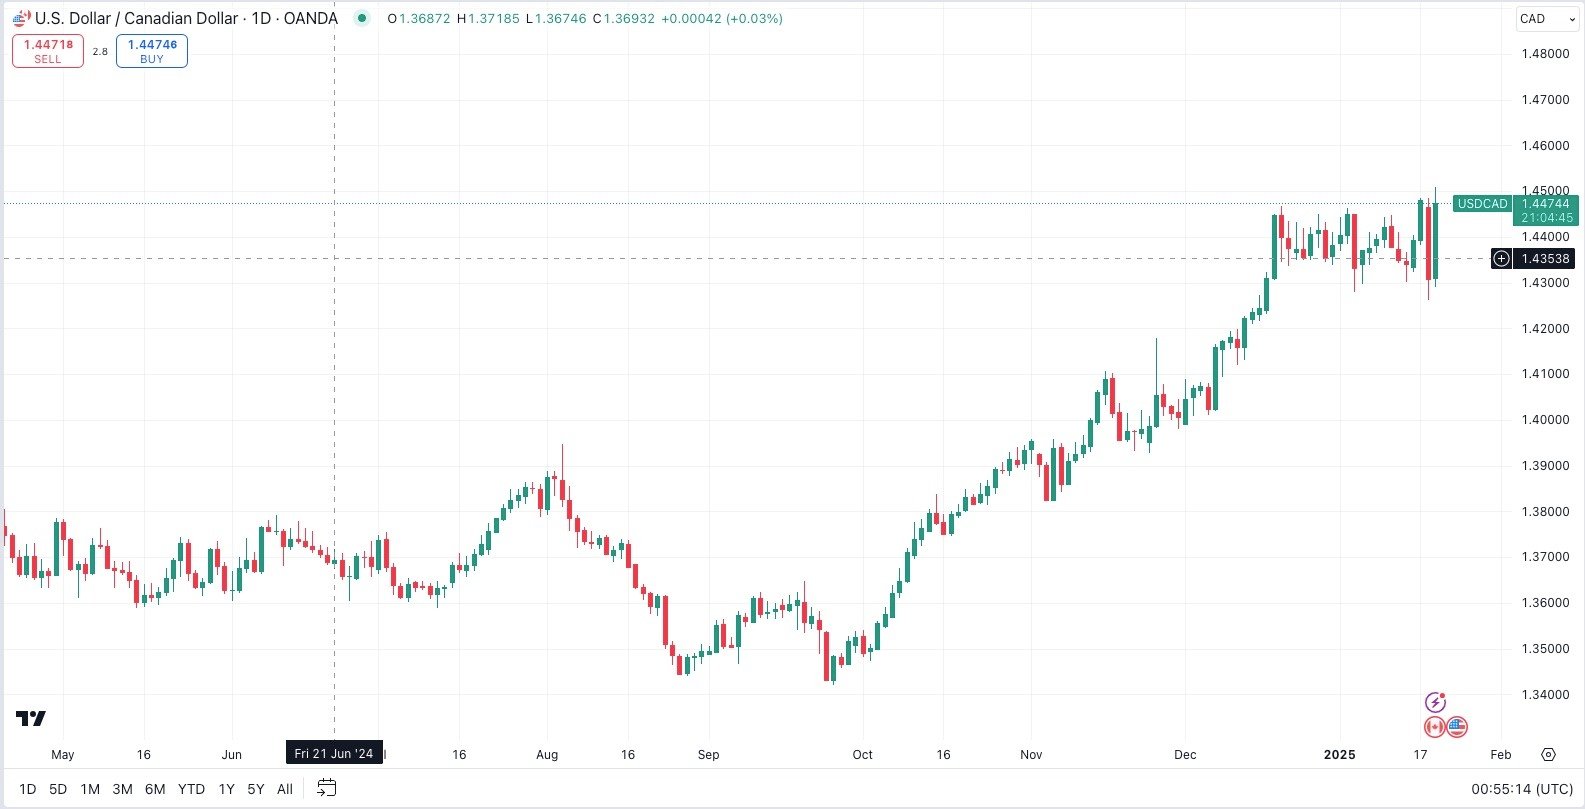Select the 3M range tab
Viewport: 1585px width, 809px height.
pos(122,789)
